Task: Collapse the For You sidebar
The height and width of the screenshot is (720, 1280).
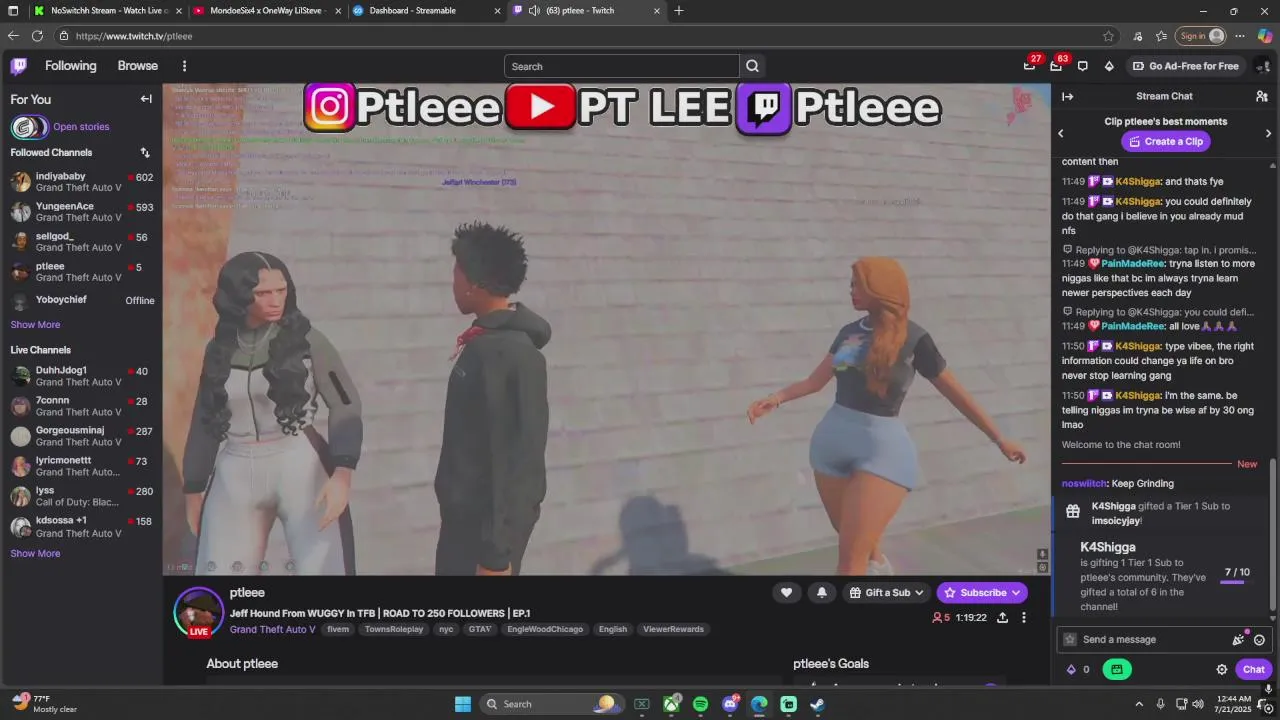Action: (x=146, y=99)
